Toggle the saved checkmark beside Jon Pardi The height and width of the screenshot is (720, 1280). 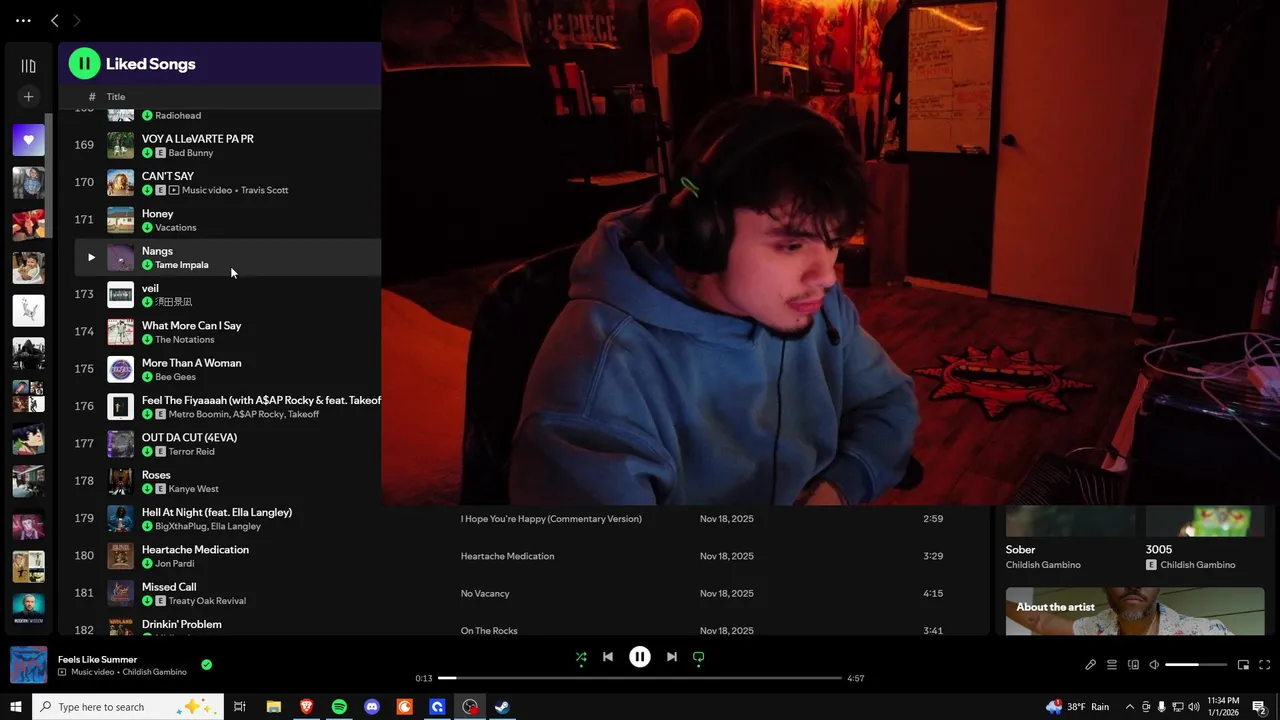pos(147,564)
